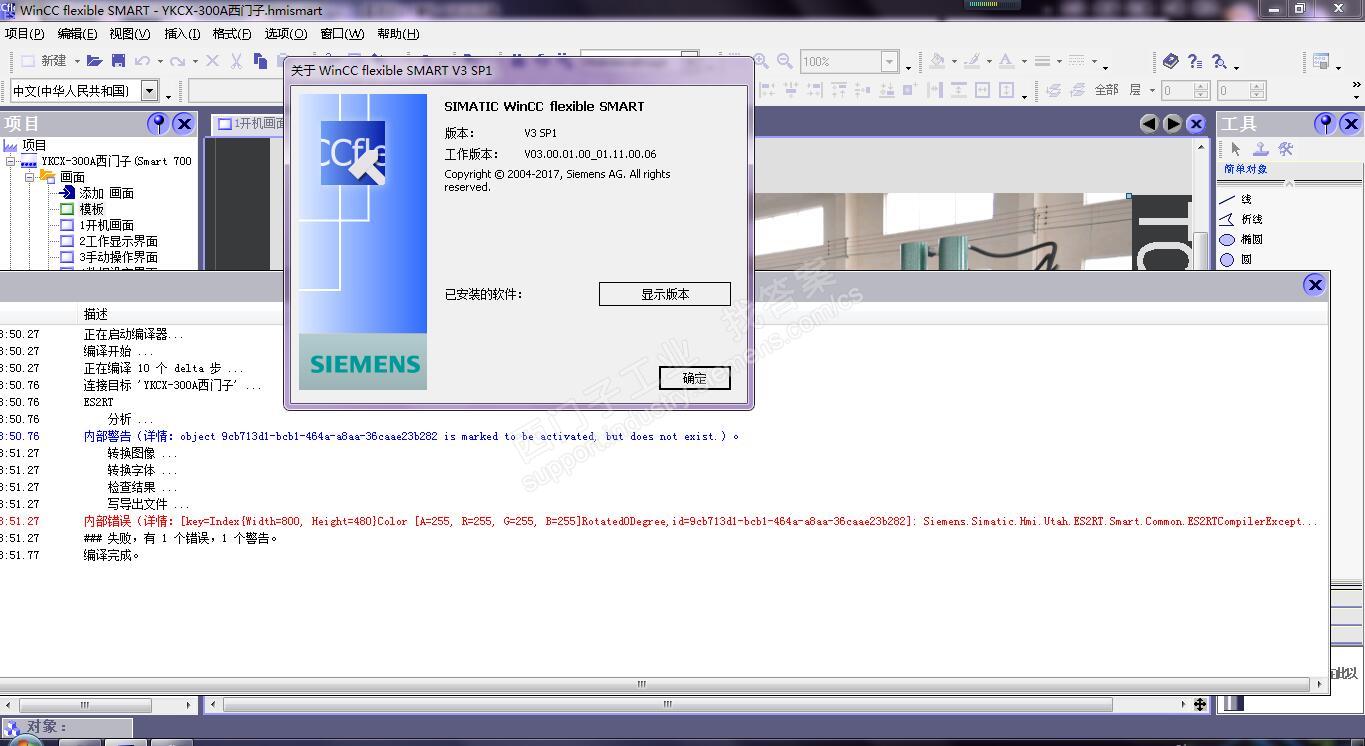Click the window layout icon in toolbar
Viewport: 1365px width, 746px height.
coord(1321,61)
